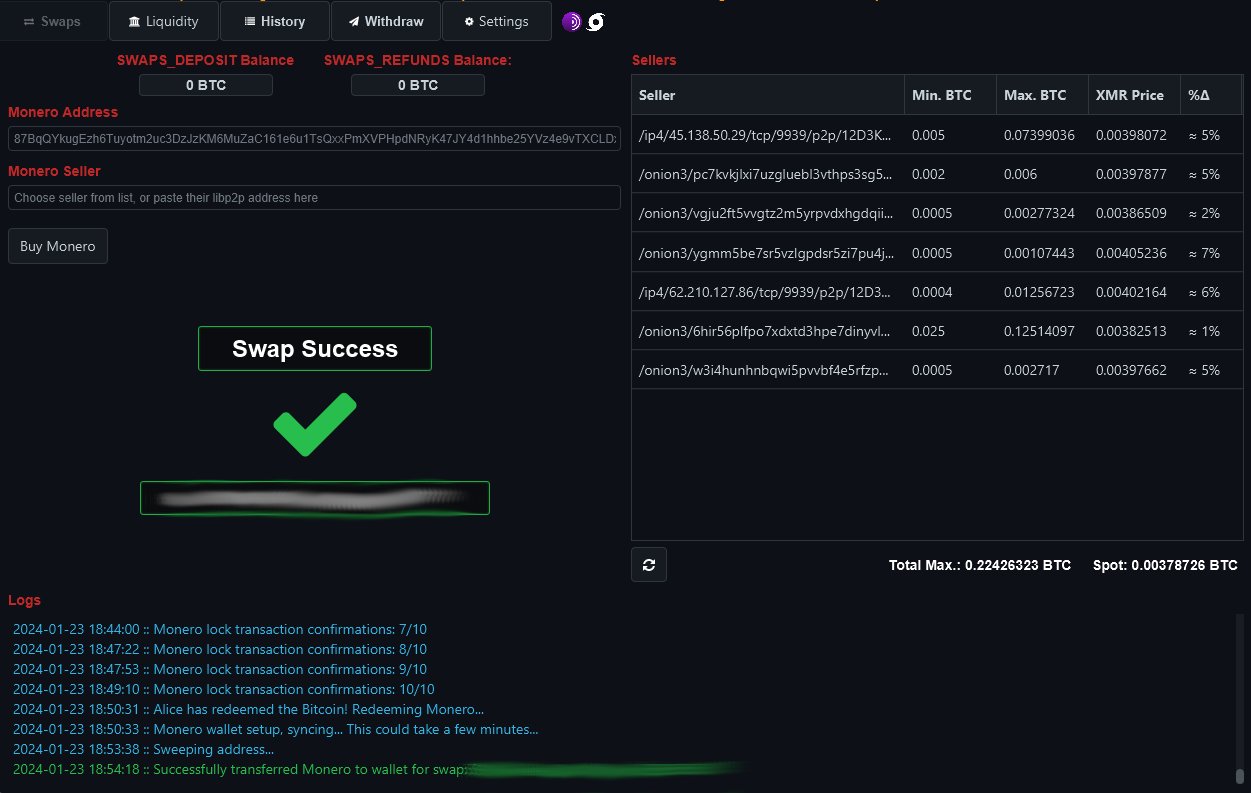
Task: Click log entry Alice has redeemed the Bitcoin
Action: pyautogui.click(x=248, y=709)
